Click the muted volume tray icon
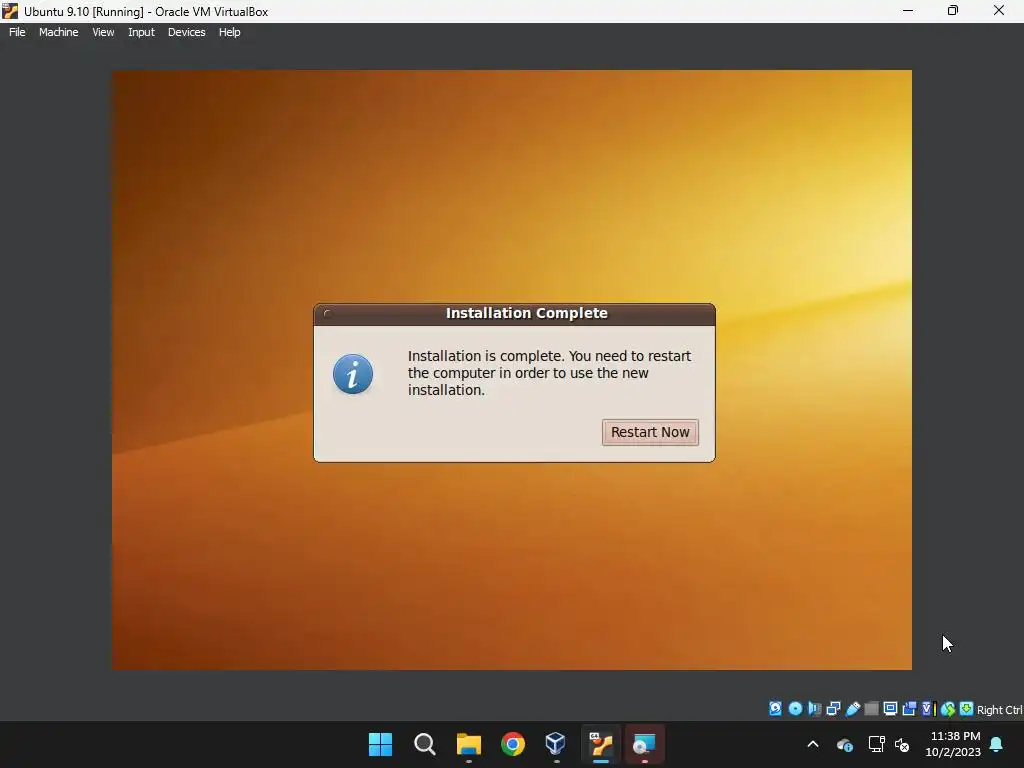 click(903, 744)
